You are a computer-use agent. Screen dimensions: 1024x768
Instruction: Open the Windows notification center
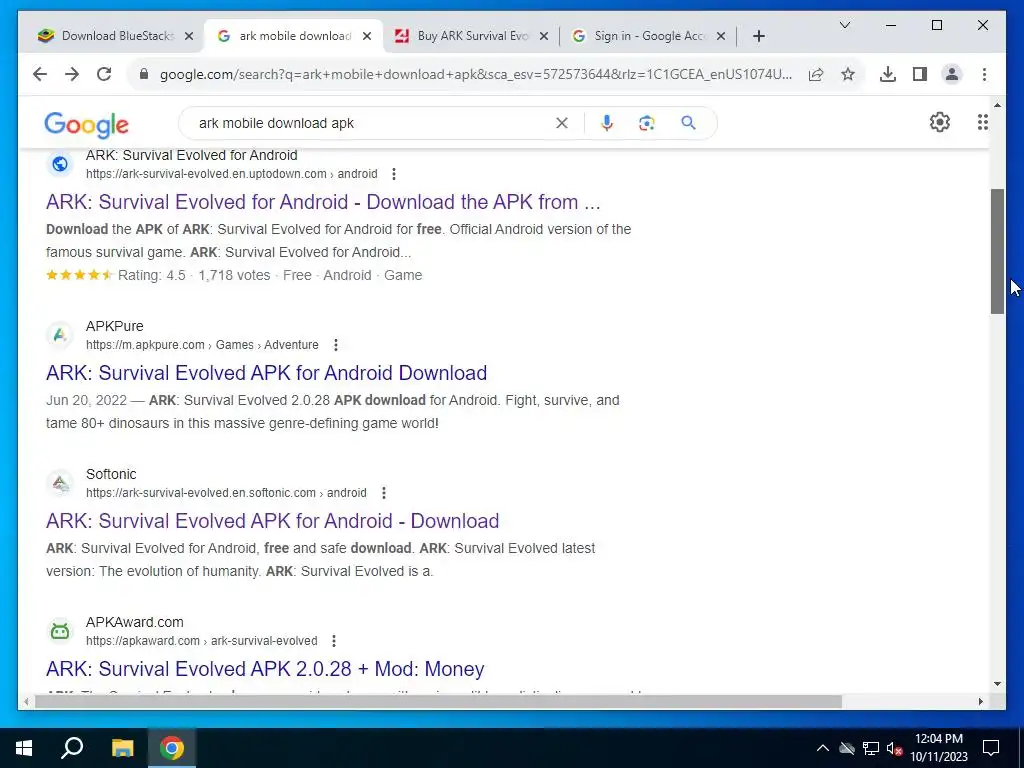[991, 748]
